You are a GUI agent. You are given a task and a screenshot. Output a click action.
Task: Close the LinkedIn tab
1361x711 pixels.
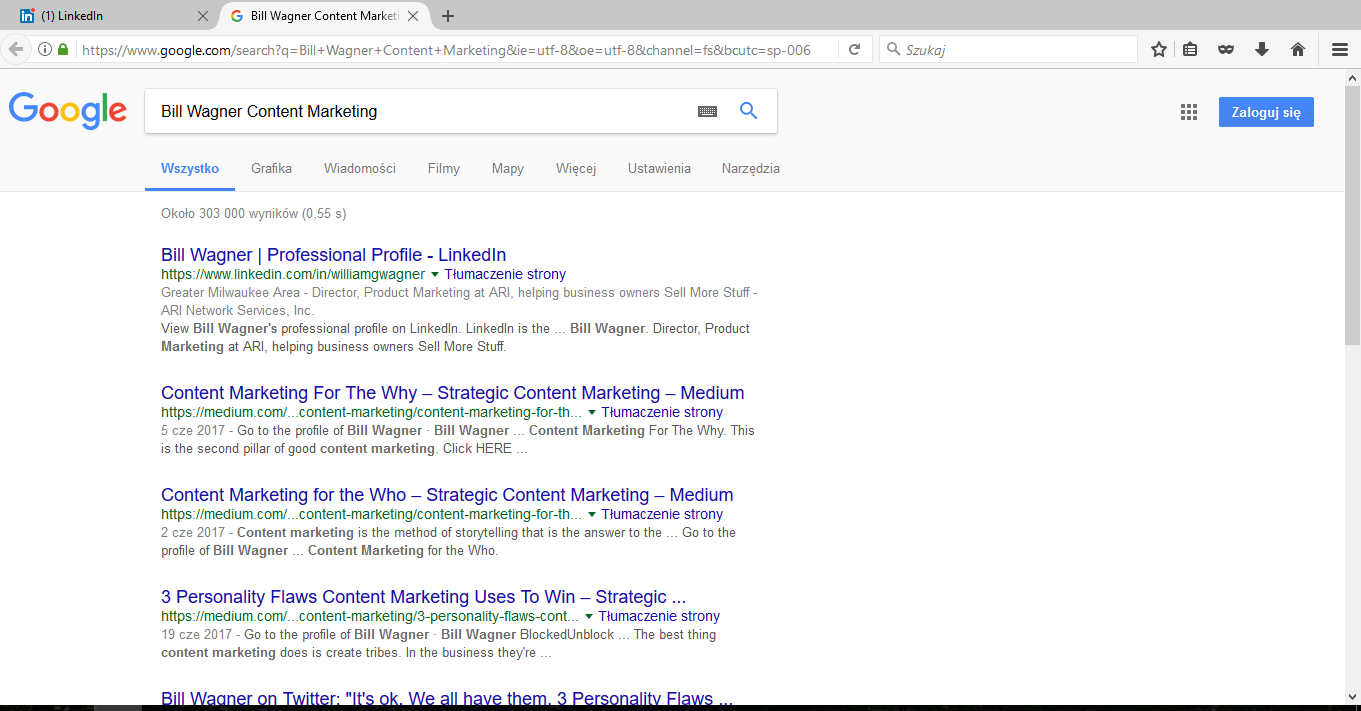pos(204,16)
